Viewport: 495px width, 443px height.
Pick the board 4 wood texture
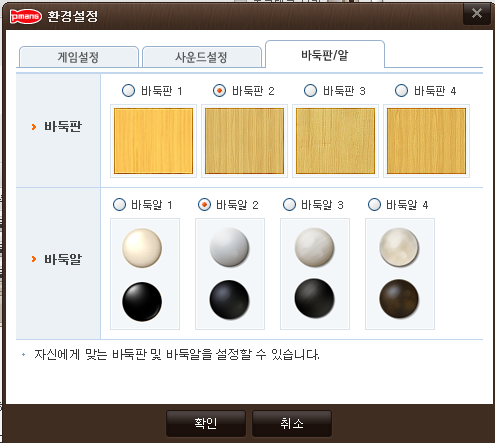pyautogui.click(x=426, y=141)
